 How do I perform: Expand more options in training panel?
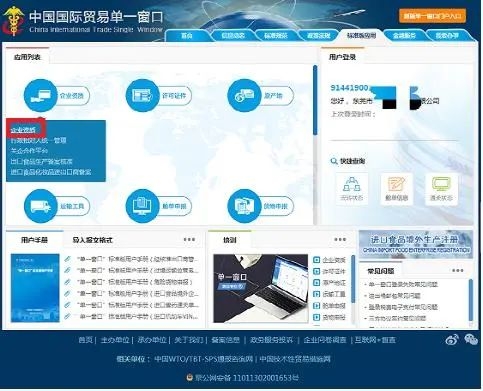tap(340, 239)
